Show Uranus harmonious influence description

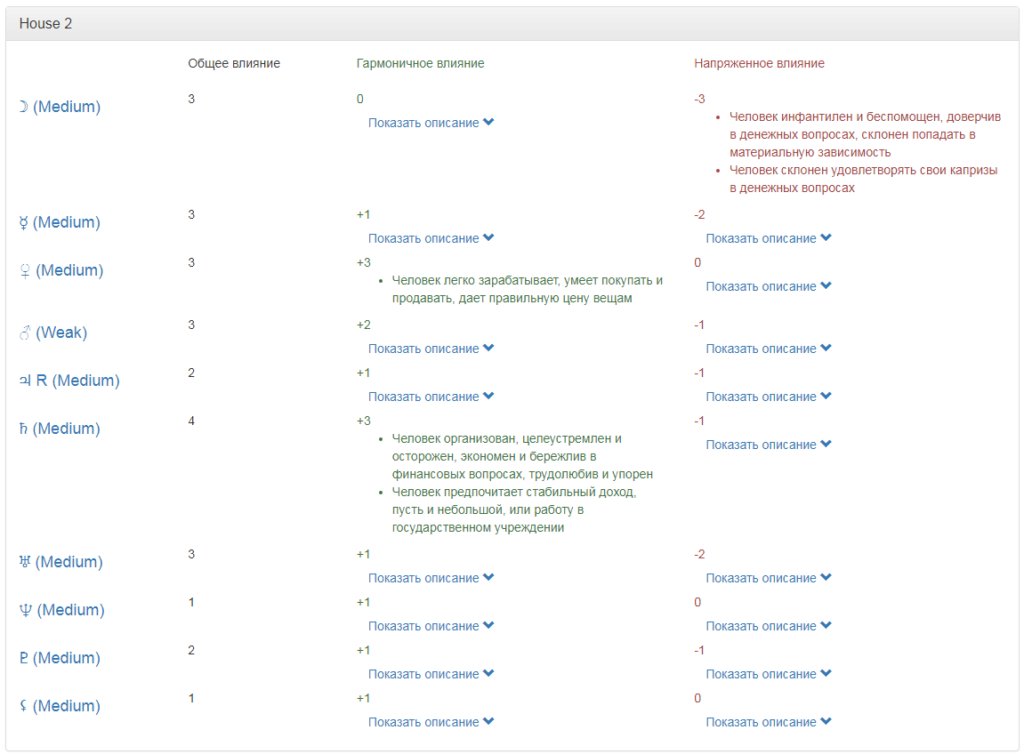(431, 578)
